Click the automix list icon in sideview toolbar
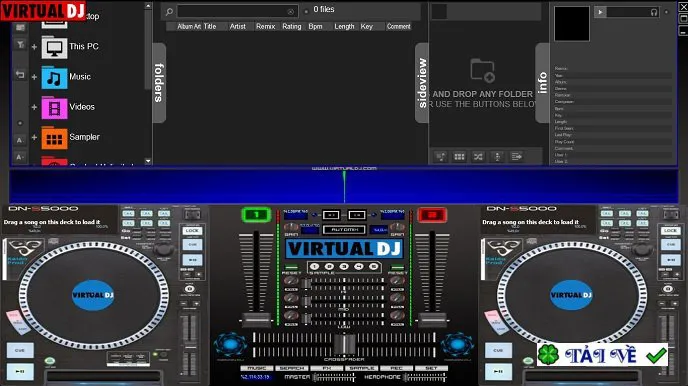This screenshot has height=386, width=688. point(441,157)
